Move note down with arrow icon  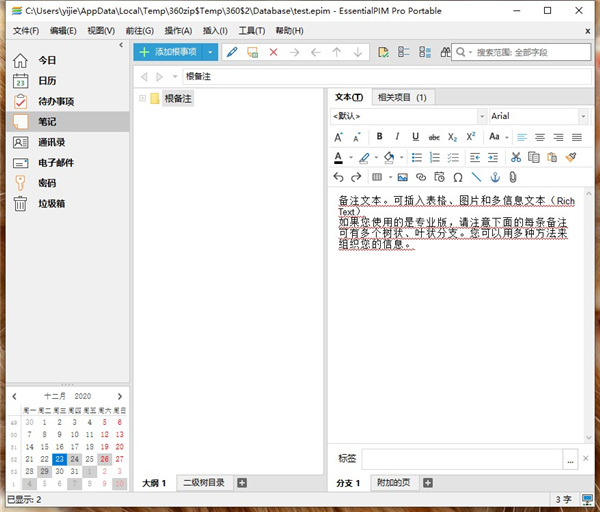coord(358,52)
